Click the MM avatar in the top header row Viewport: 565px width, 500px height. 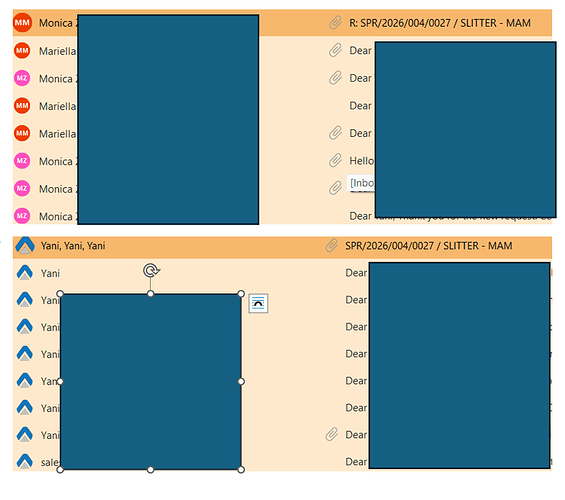click(22, 22)
